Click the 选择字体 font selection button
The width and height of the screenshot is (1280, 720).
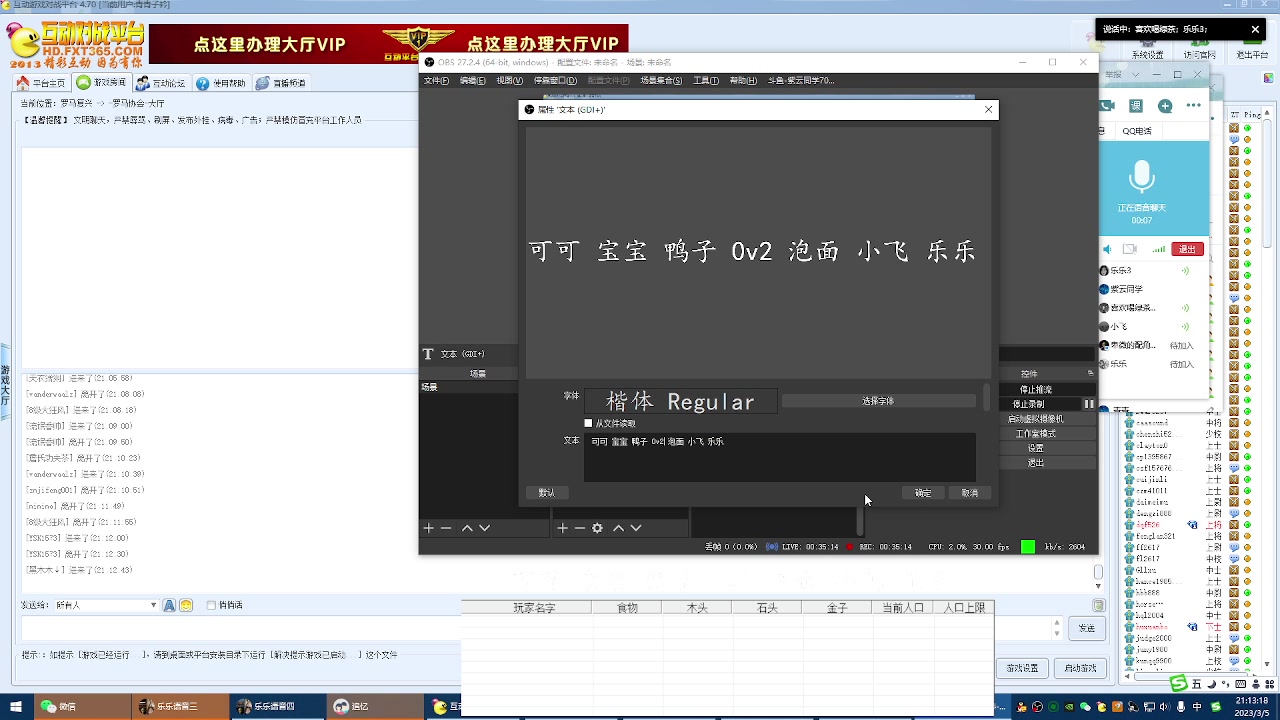point(877,400)
